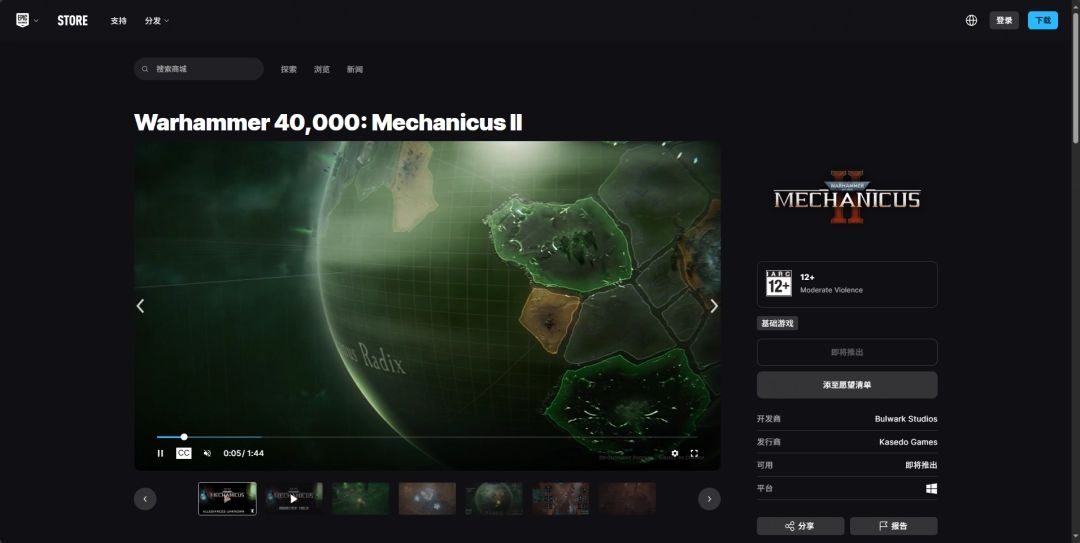The height and width of the screenshot is (543, 1080).
Task: Open the globe language selector
Action: [971, 20]
